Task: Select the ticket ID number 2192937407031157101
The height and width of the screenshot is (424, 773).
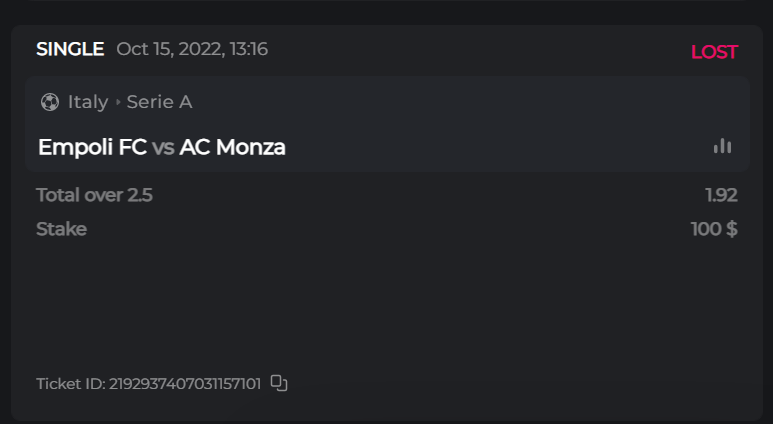Action: (x=184, y=384)
